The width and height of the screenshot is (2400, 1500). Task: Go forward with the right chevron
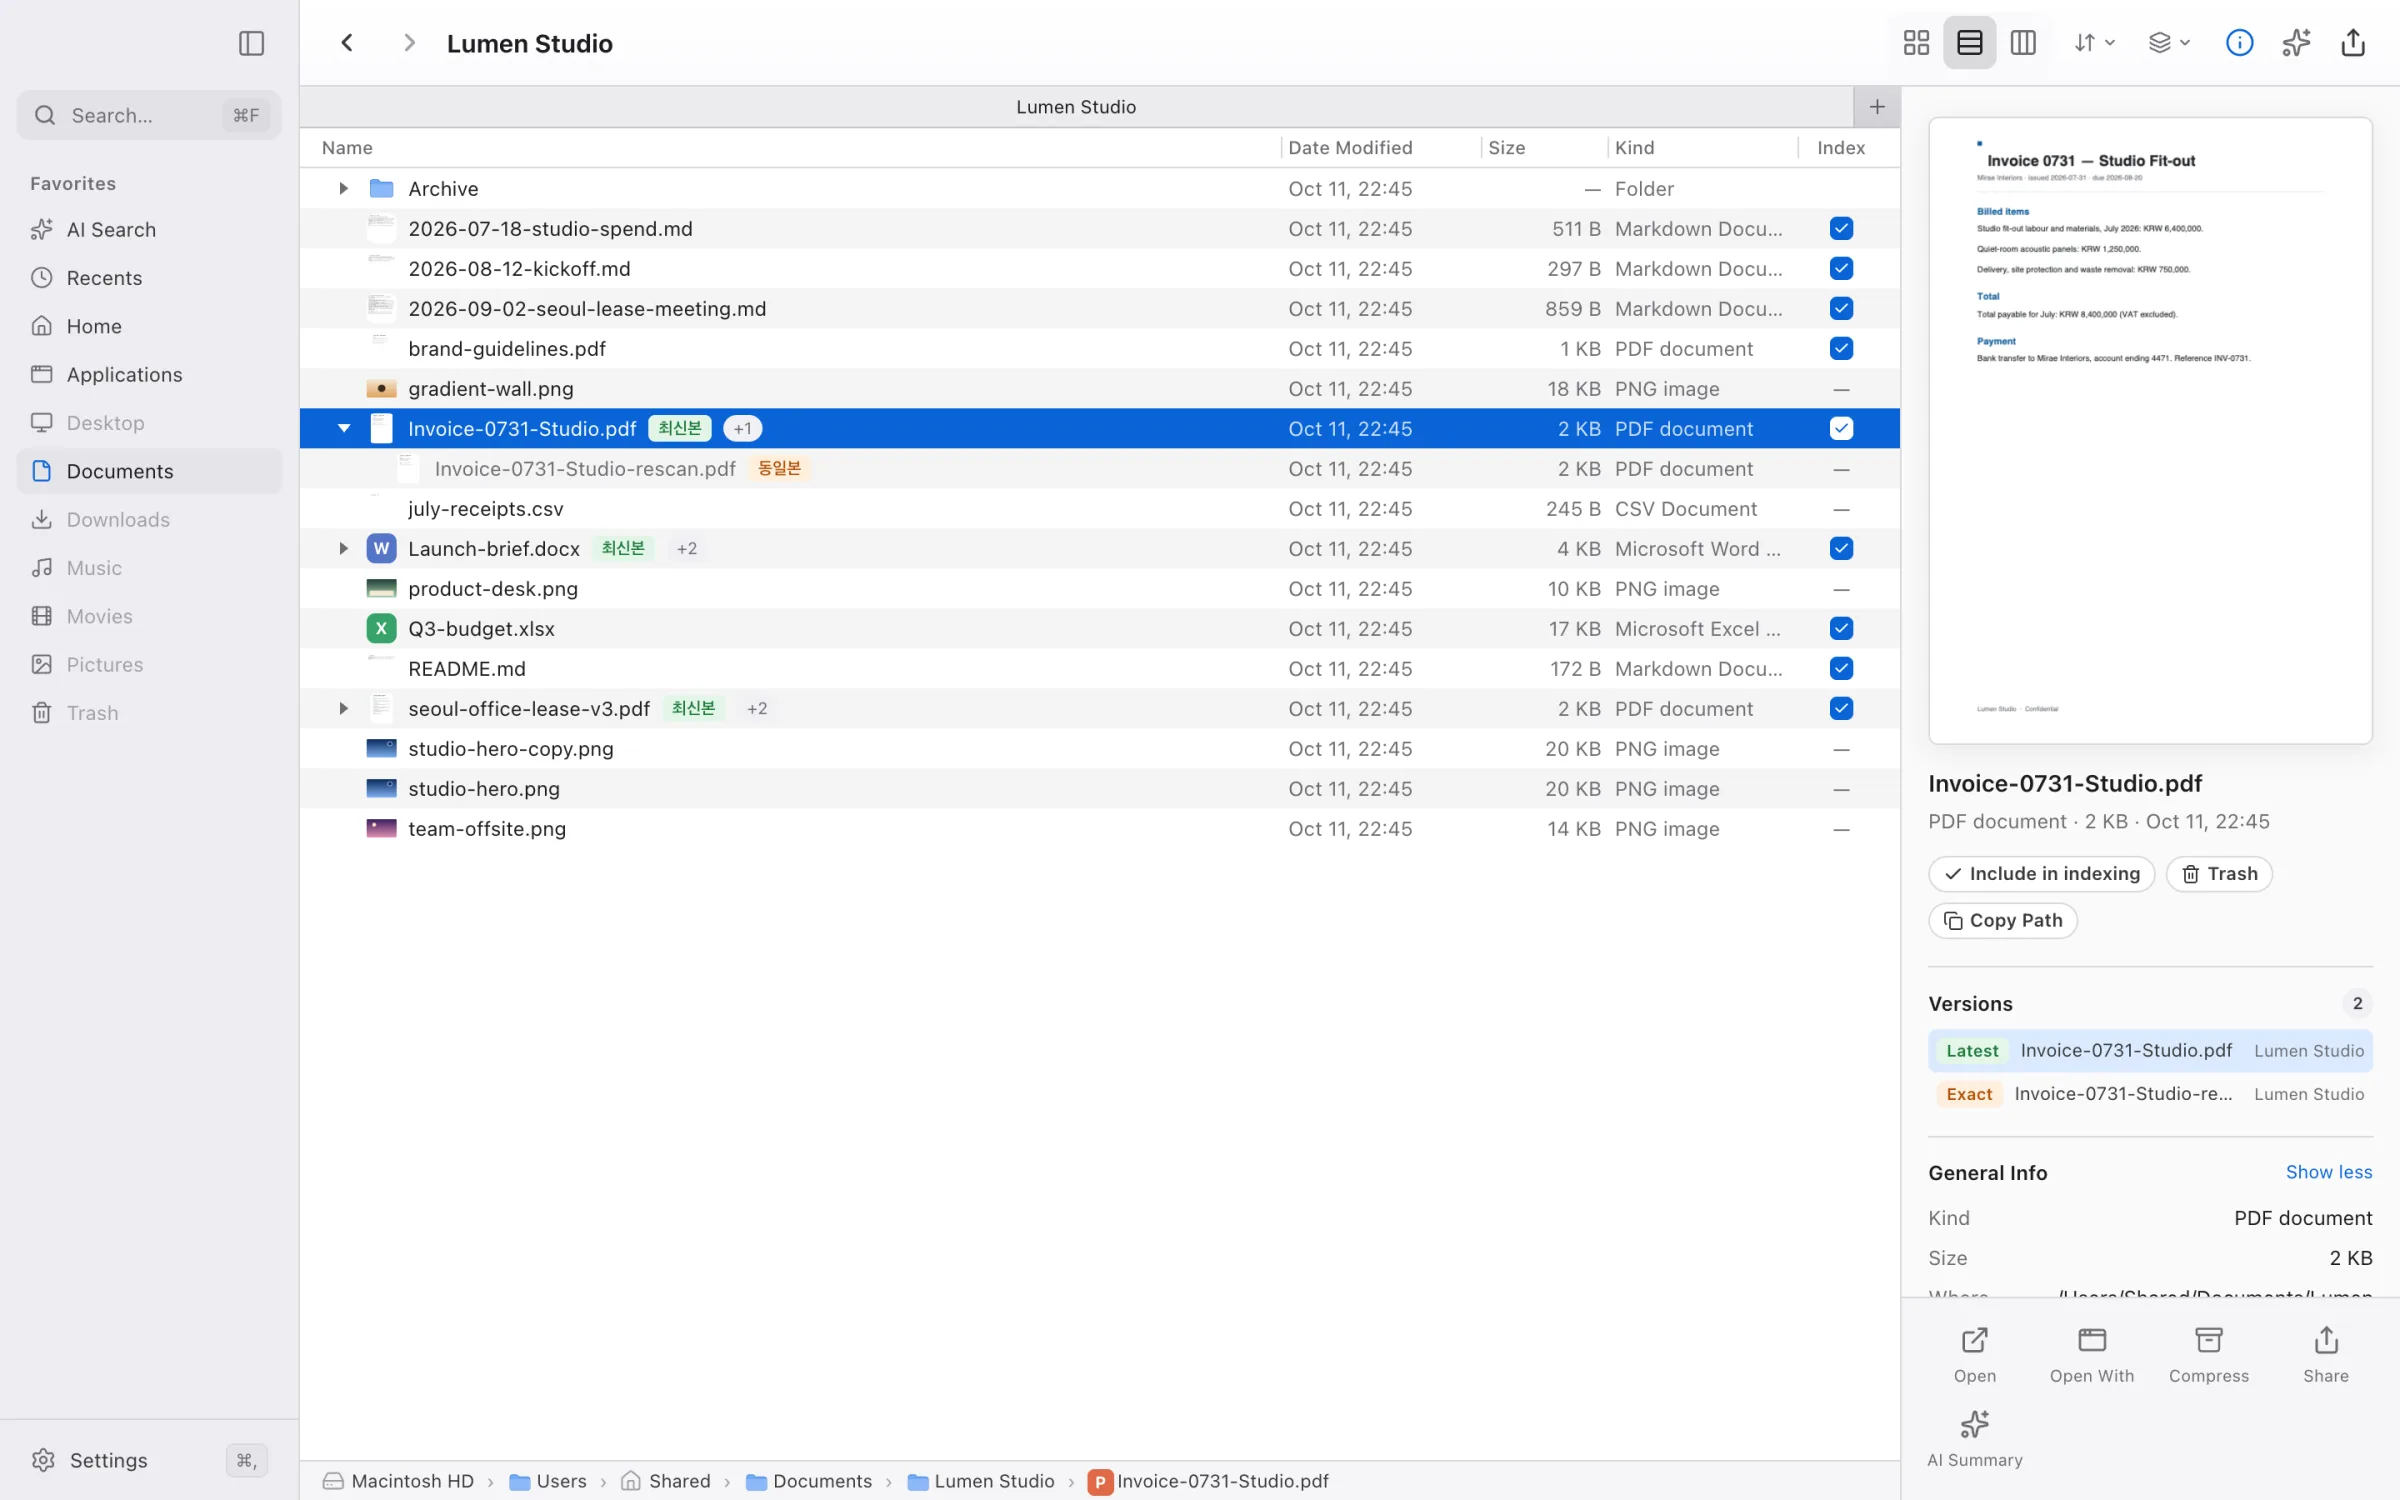(408, 43)
